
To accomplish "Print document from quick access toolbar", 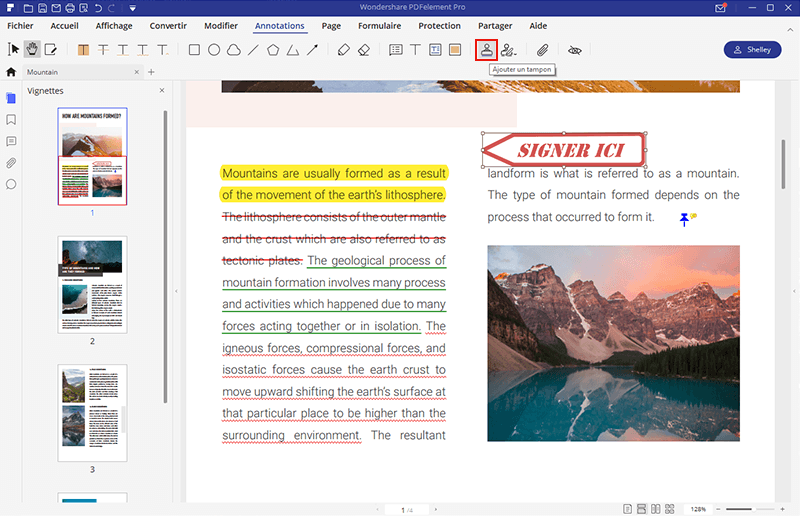I will (70, 8).
